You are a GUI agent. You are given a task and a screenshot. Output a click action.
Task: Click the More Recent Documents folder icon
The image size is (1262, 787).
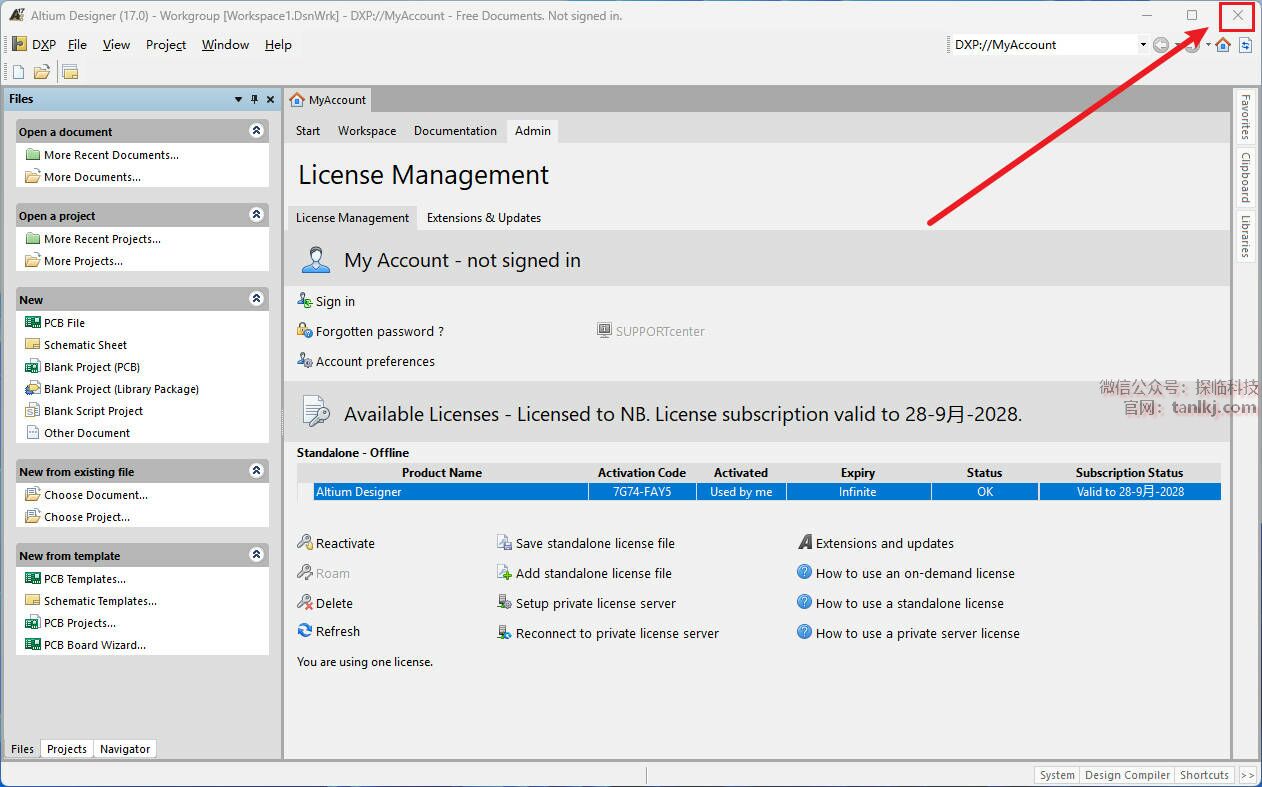point(33,155)
